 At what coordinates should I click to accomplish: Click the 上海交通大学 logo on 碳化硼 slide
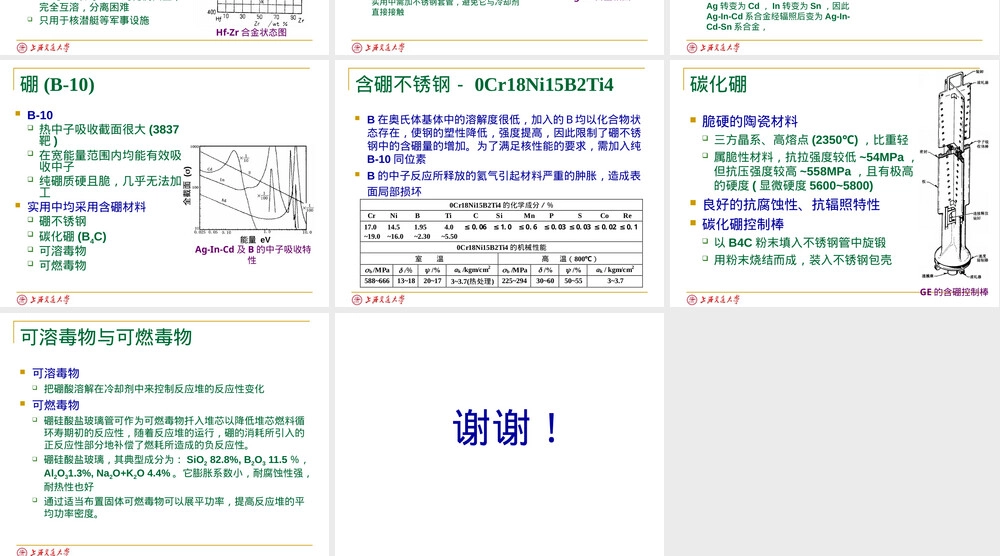pyautogui.click(x=713, y=300)
